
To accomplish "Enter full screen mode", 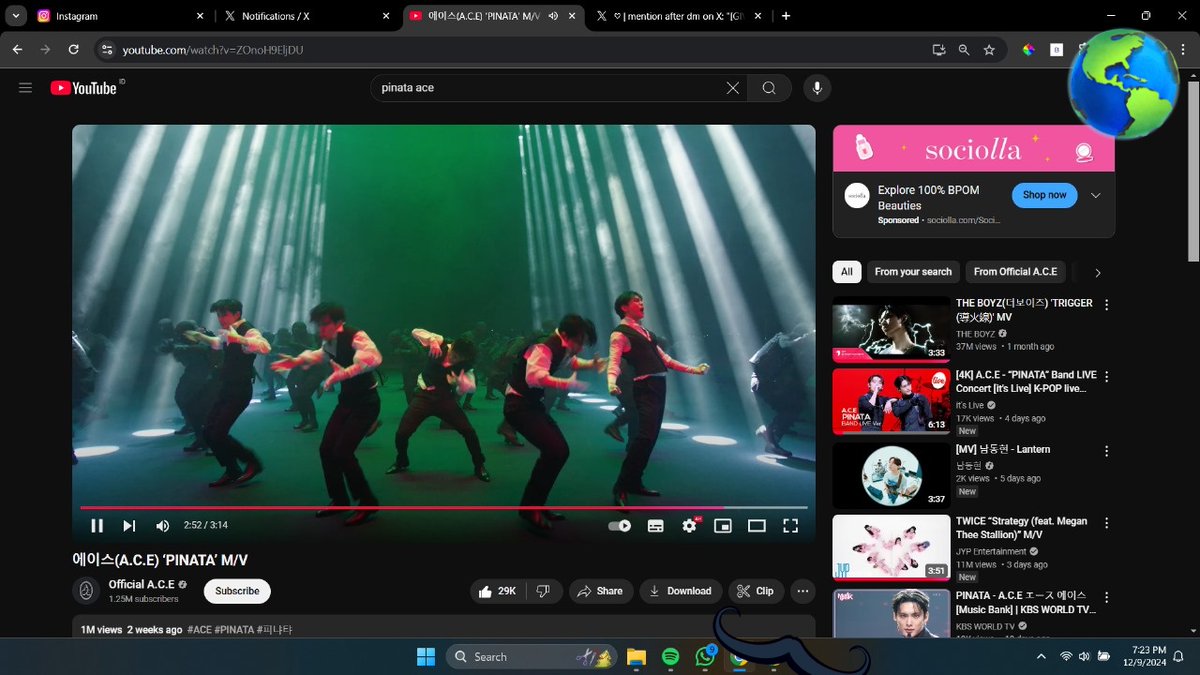I will pos(790,526).
